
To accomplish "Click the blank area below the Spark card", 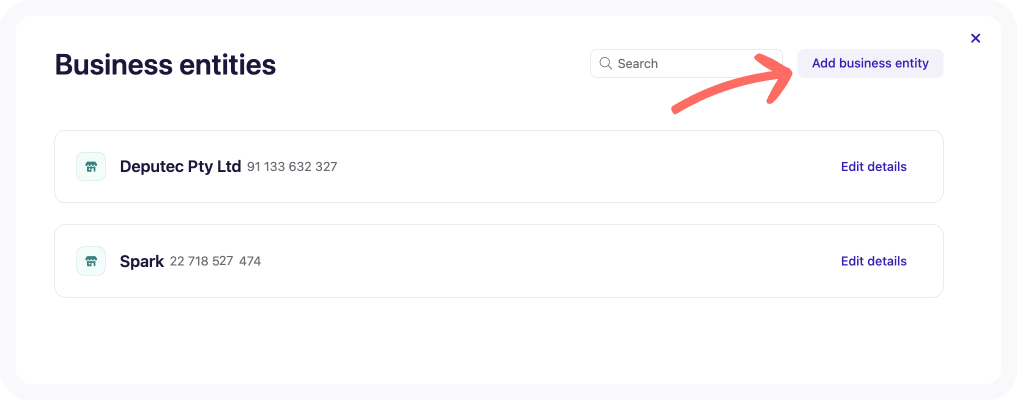I will point(499,340).
